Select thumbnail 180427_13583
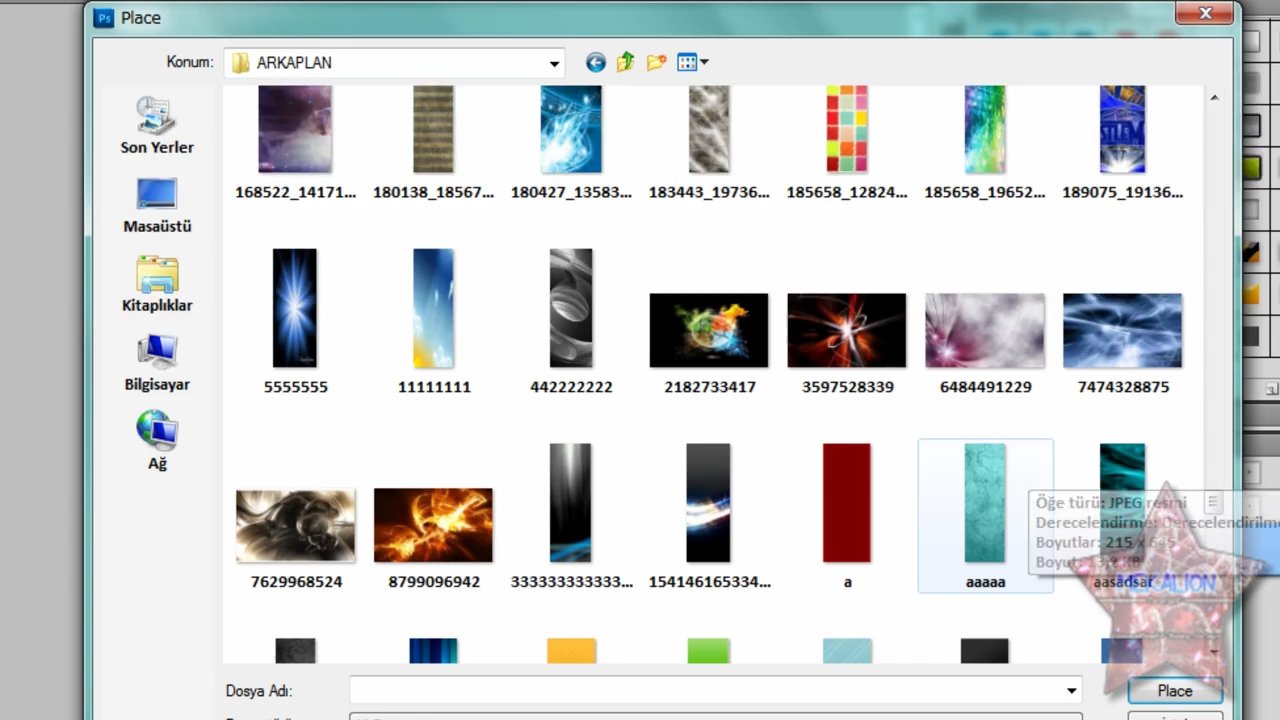Screen dimensions: 1280x720 coord(571,130)
